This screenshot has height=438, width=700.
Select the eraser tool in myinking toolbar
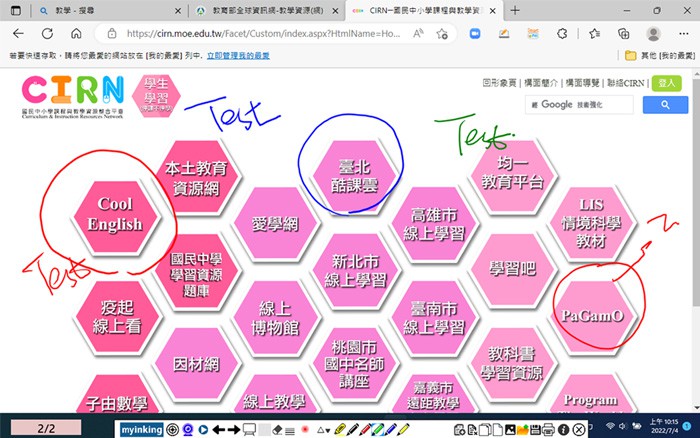pos(279,429)
